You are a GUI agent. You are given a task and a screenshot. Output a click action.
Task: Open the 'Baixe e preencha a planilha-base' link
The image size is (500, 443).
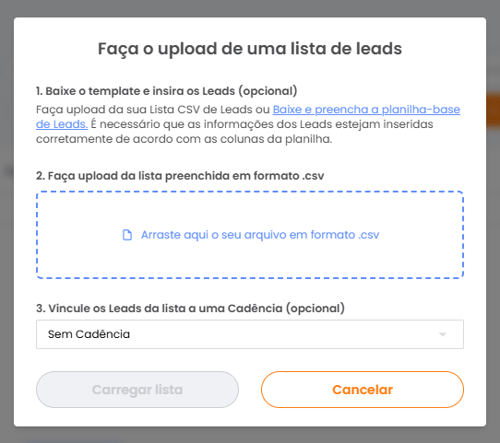click(x=366, y=109)
